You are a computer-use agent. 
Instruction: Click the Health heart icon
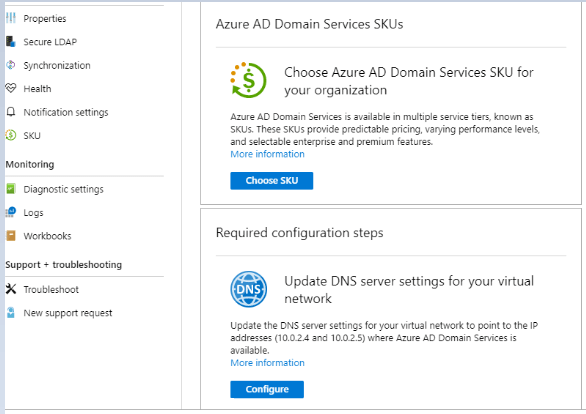(x=11, y=88)
